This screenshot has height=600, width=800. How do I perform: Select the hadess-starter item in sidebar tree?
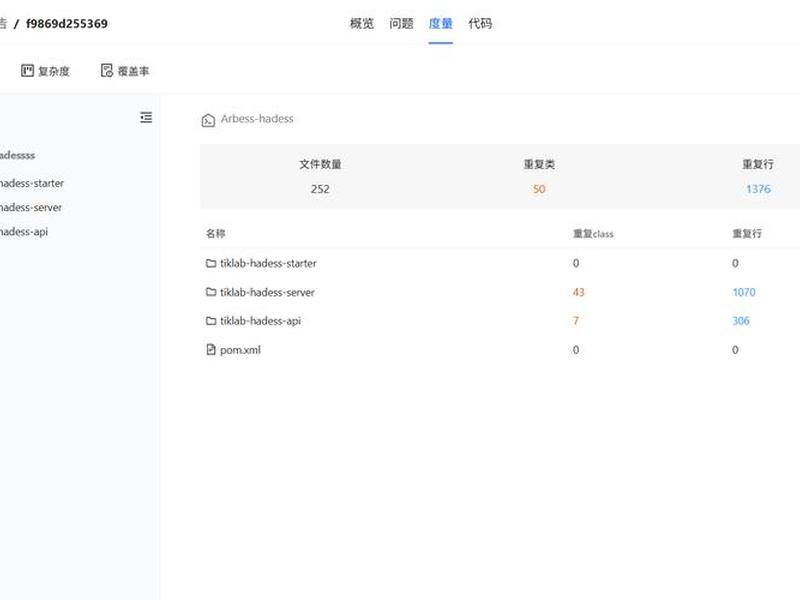pos(32,183)
